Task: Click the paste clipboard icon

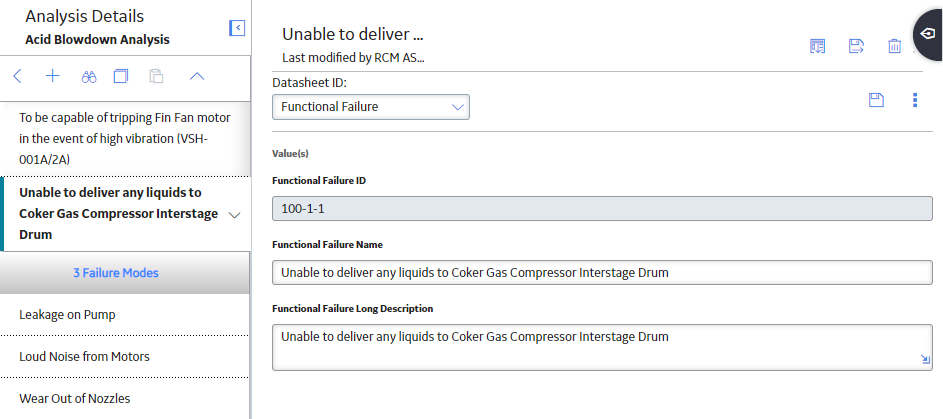Action: pyautogui.click(x=156, y=76)
